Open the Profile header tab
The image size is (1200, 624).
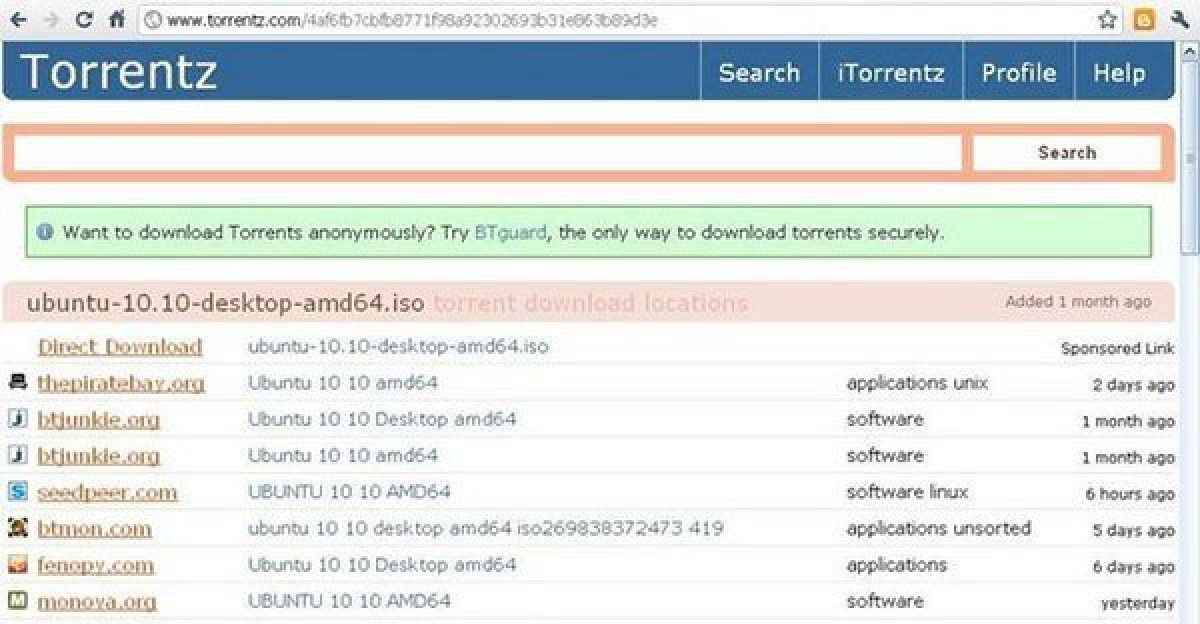click(x=1018, y=73)
